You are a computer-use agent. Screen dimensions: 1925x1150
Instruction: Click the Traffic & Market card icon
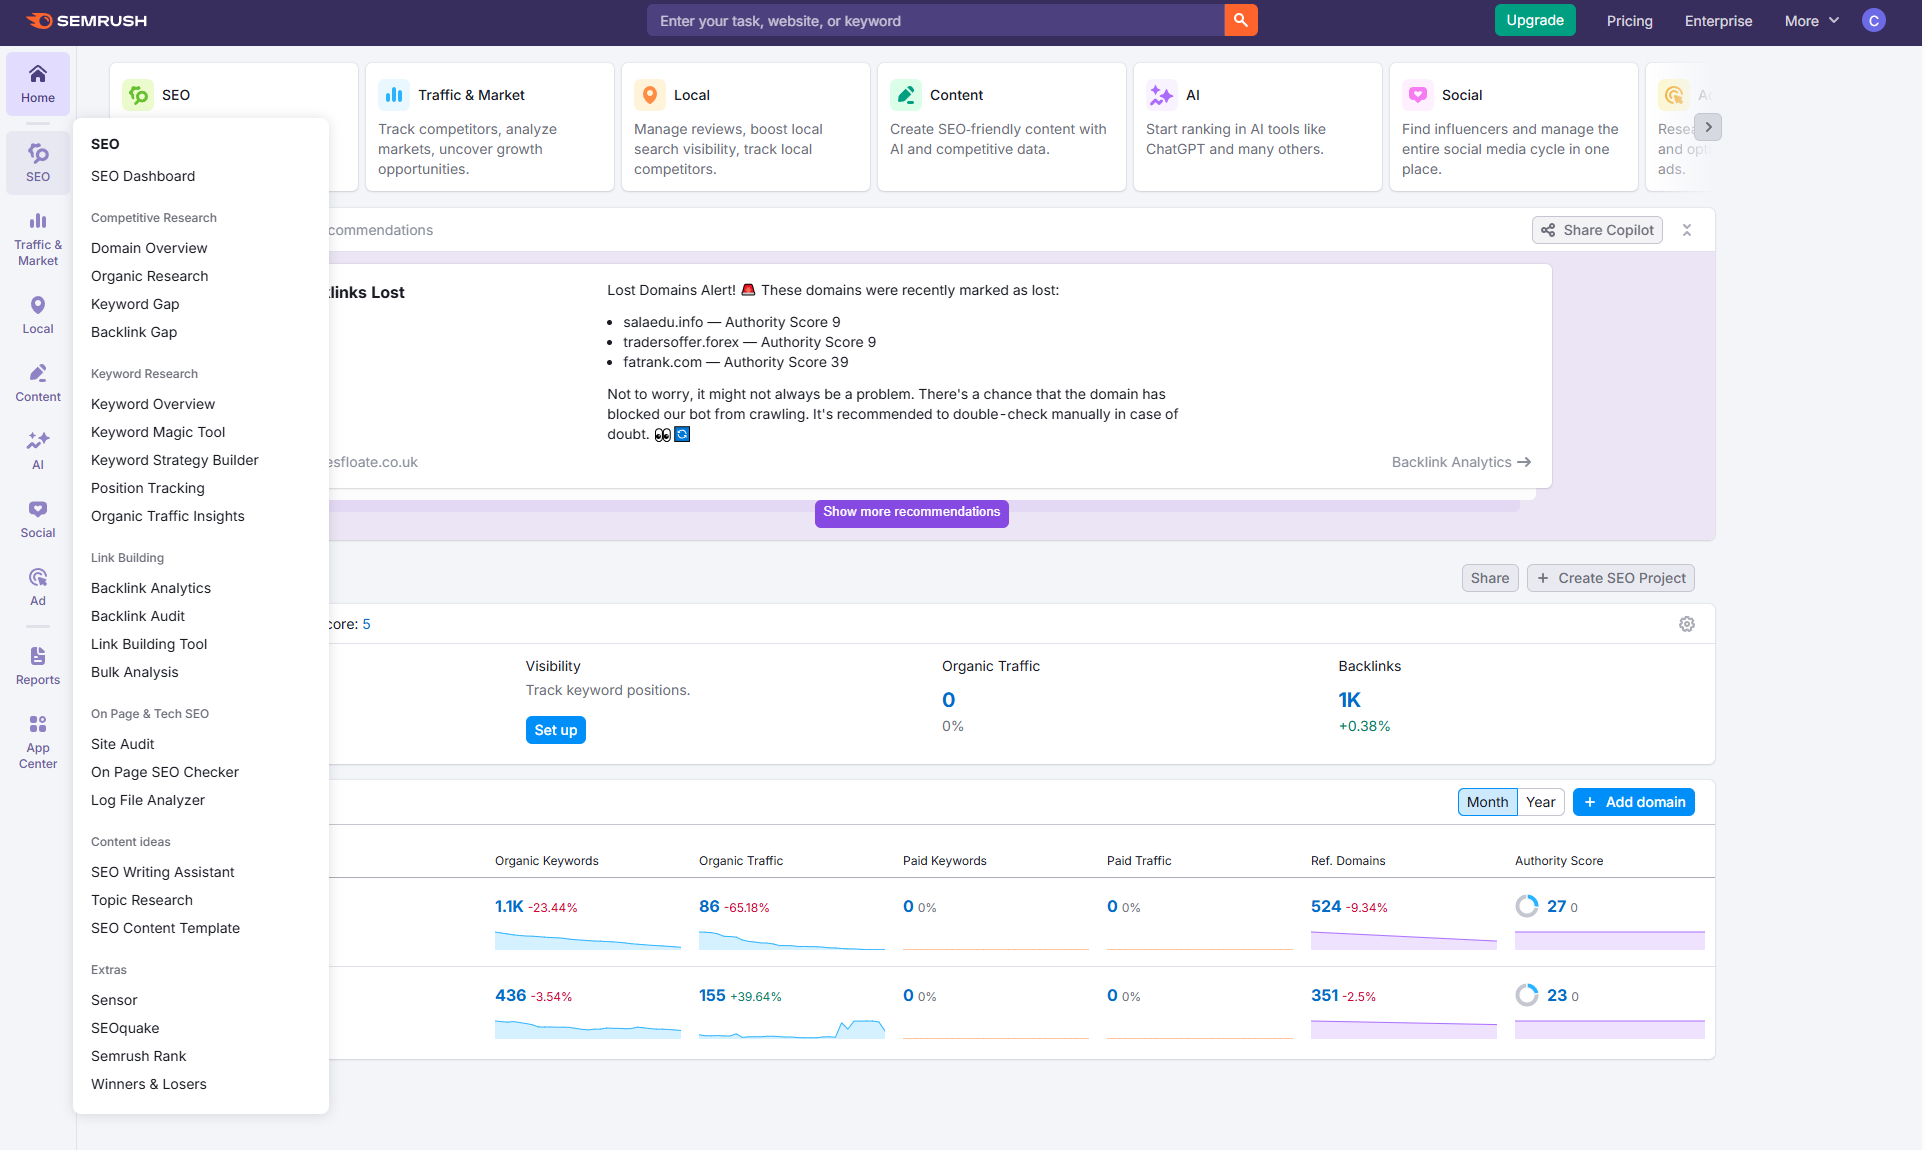point(394,95)
